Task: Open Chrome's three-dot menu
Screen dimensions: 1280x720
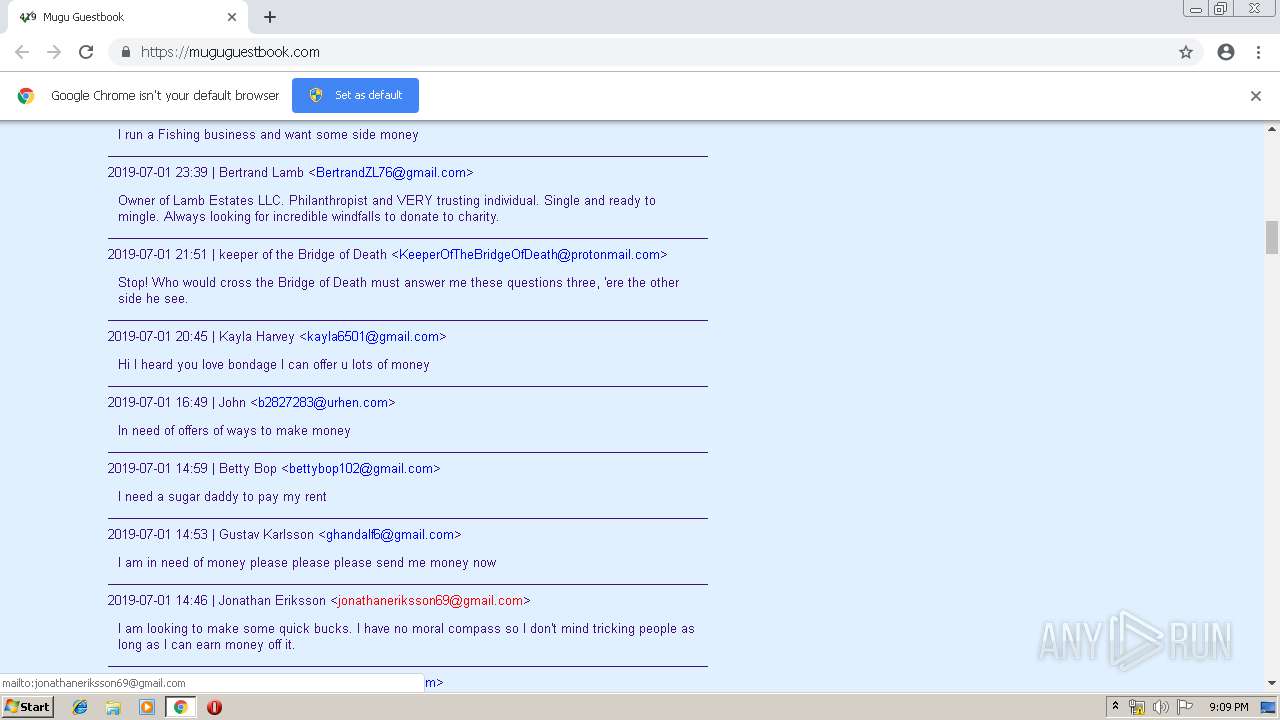Action: [1259, 52]
